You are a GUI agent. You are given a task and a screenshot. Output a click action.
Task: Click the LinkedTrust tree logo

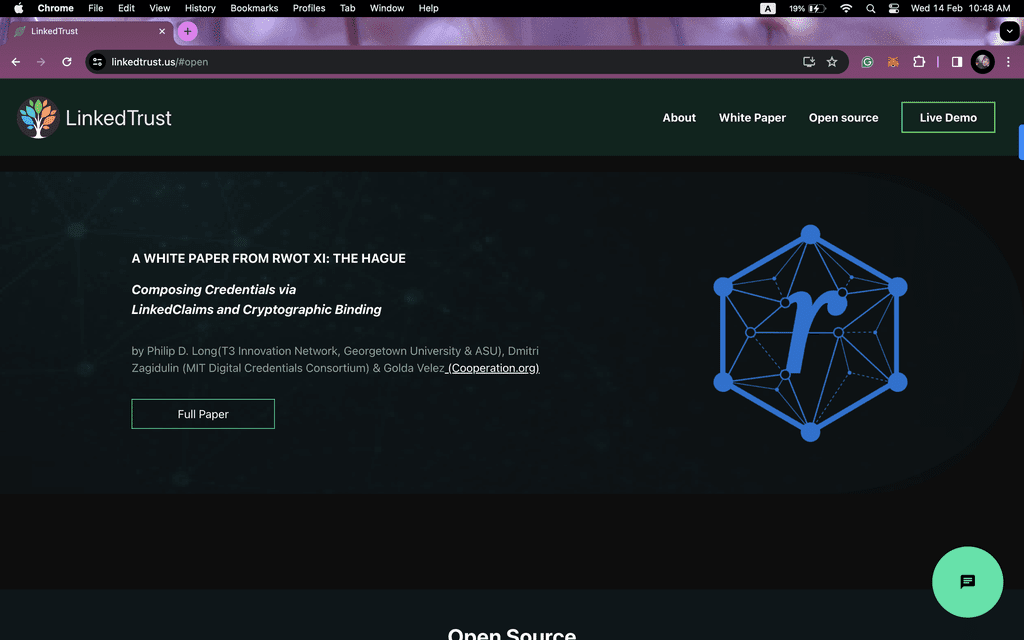38,118
